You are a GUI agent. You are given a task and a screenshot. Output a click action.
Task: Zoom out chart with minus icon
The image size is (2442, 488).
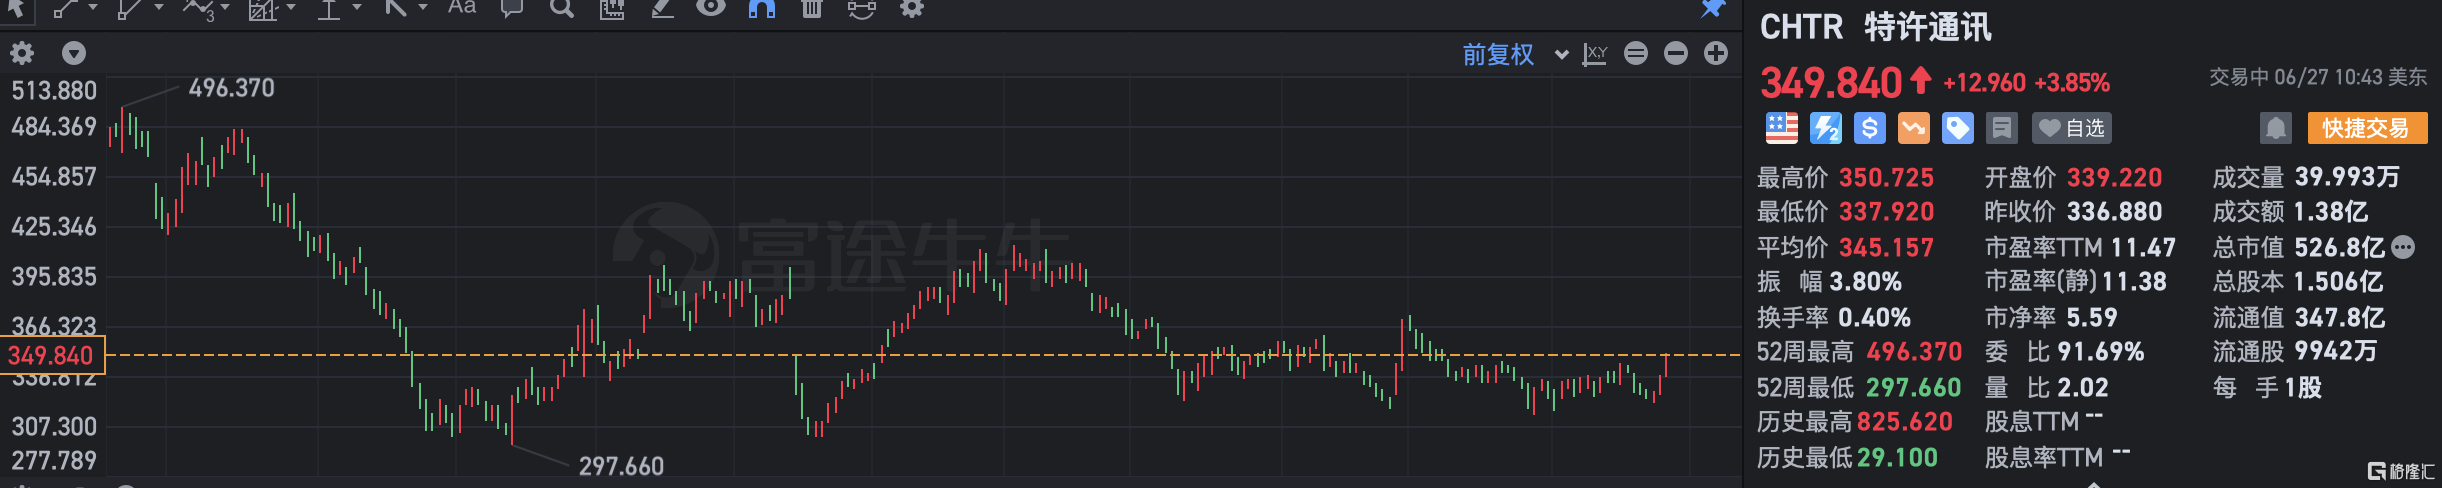click(1676, 53)
